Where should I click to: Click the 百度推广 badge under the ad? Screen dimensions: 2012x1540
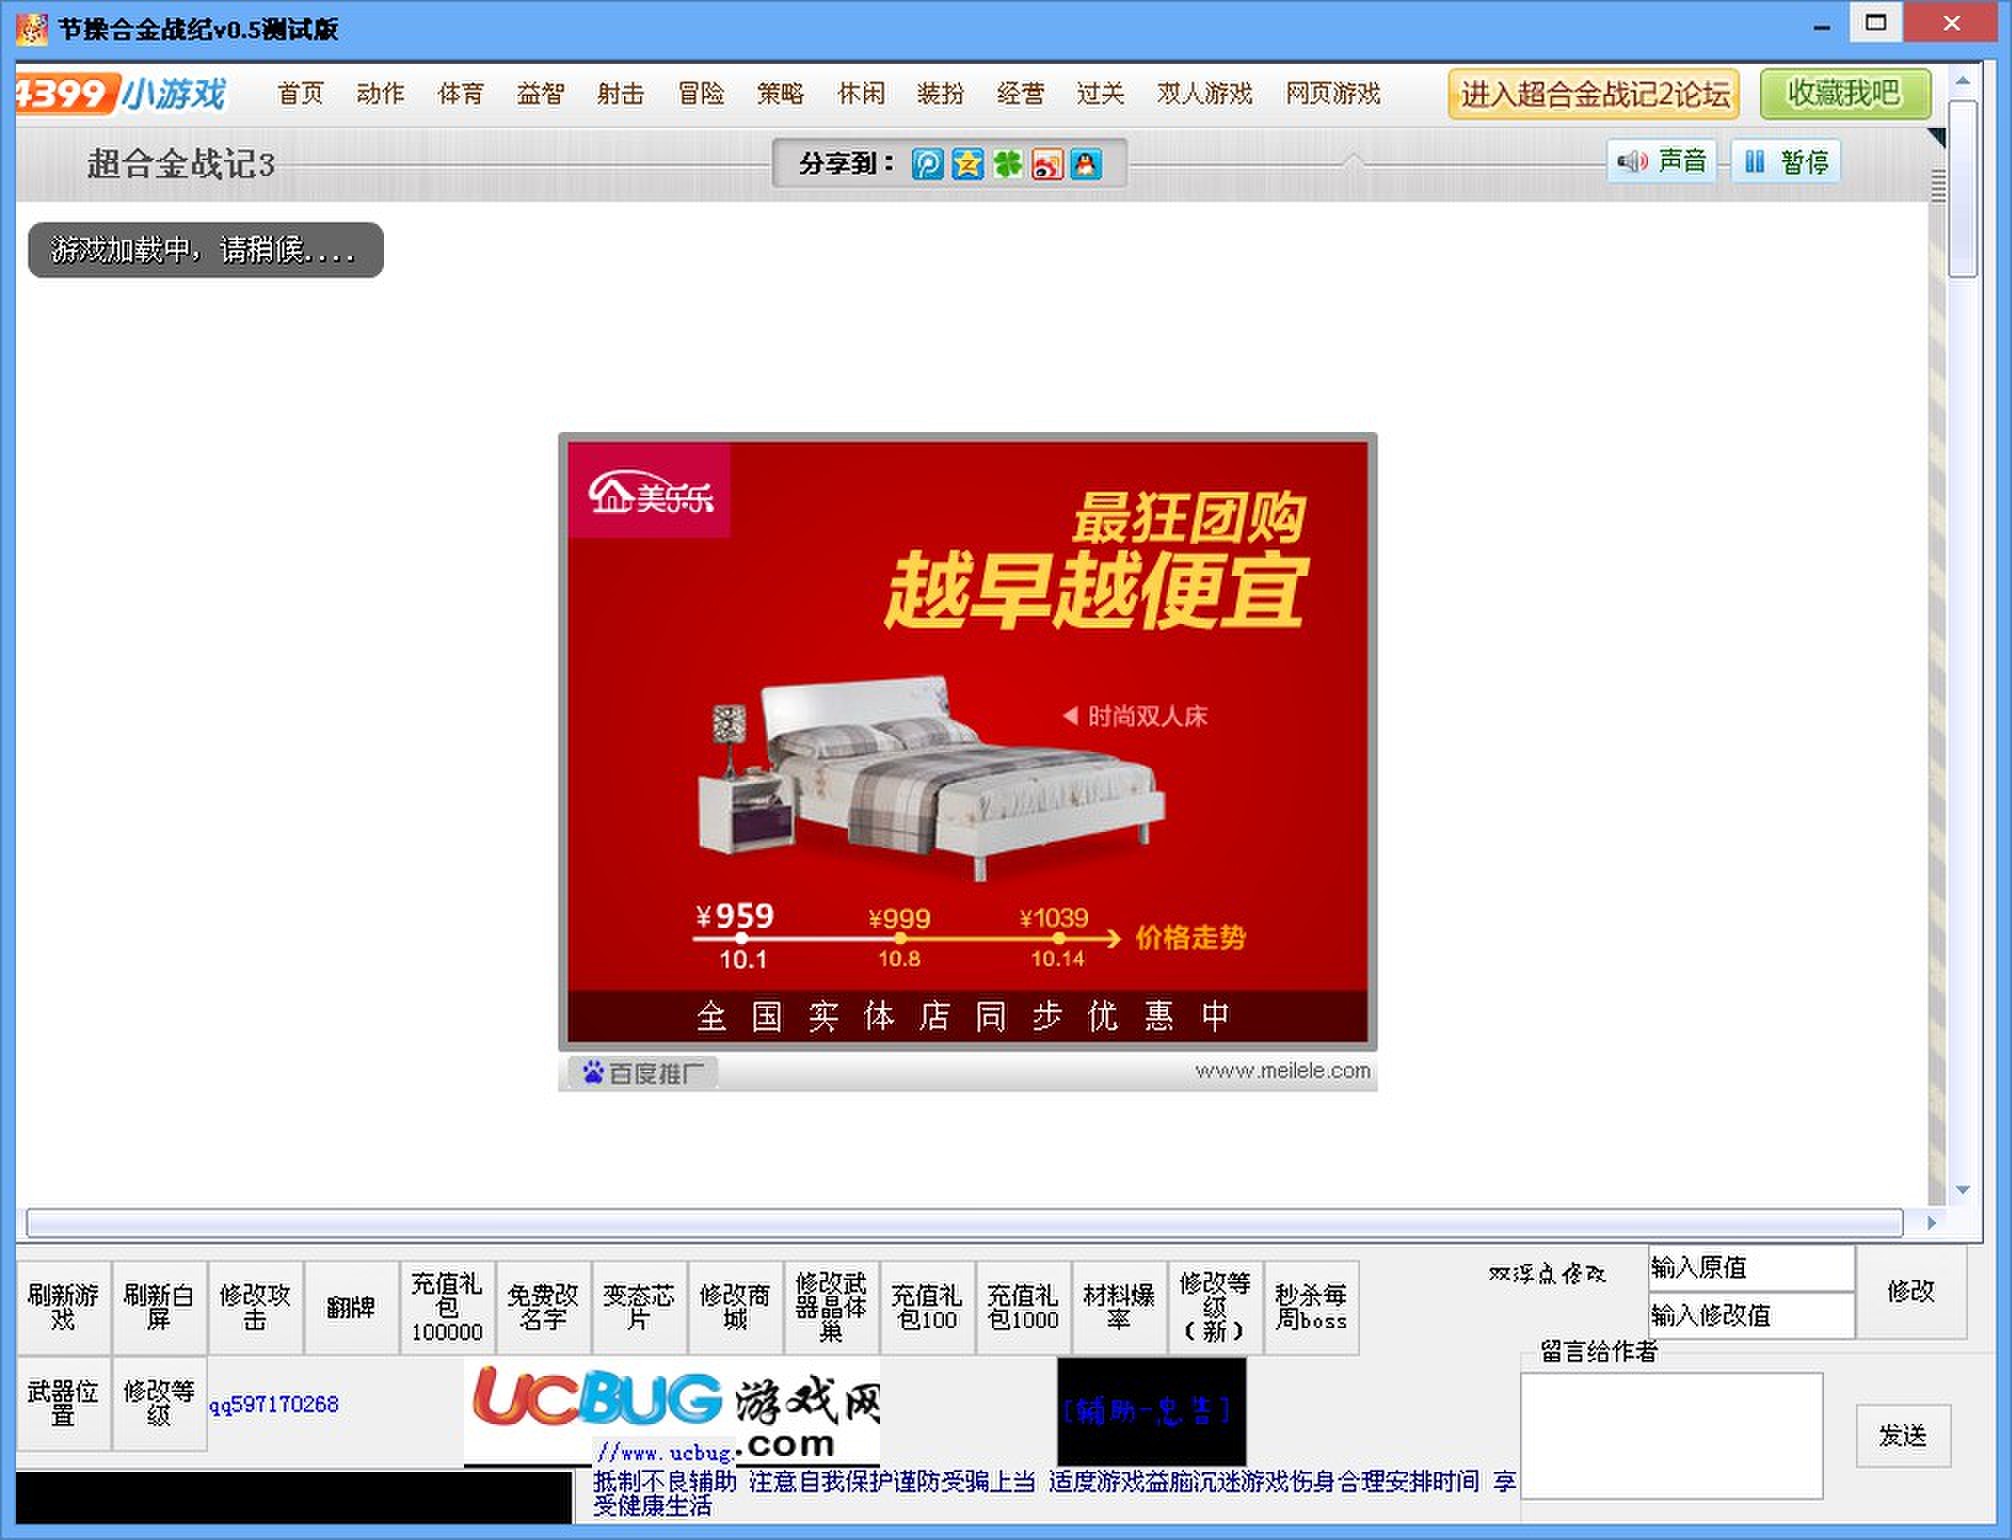[643, 1073]
